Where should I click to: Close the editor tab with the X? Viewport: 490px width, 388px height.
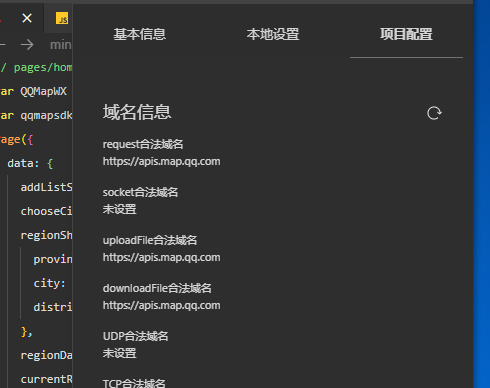pyautogui.click(x=27, y=18)
